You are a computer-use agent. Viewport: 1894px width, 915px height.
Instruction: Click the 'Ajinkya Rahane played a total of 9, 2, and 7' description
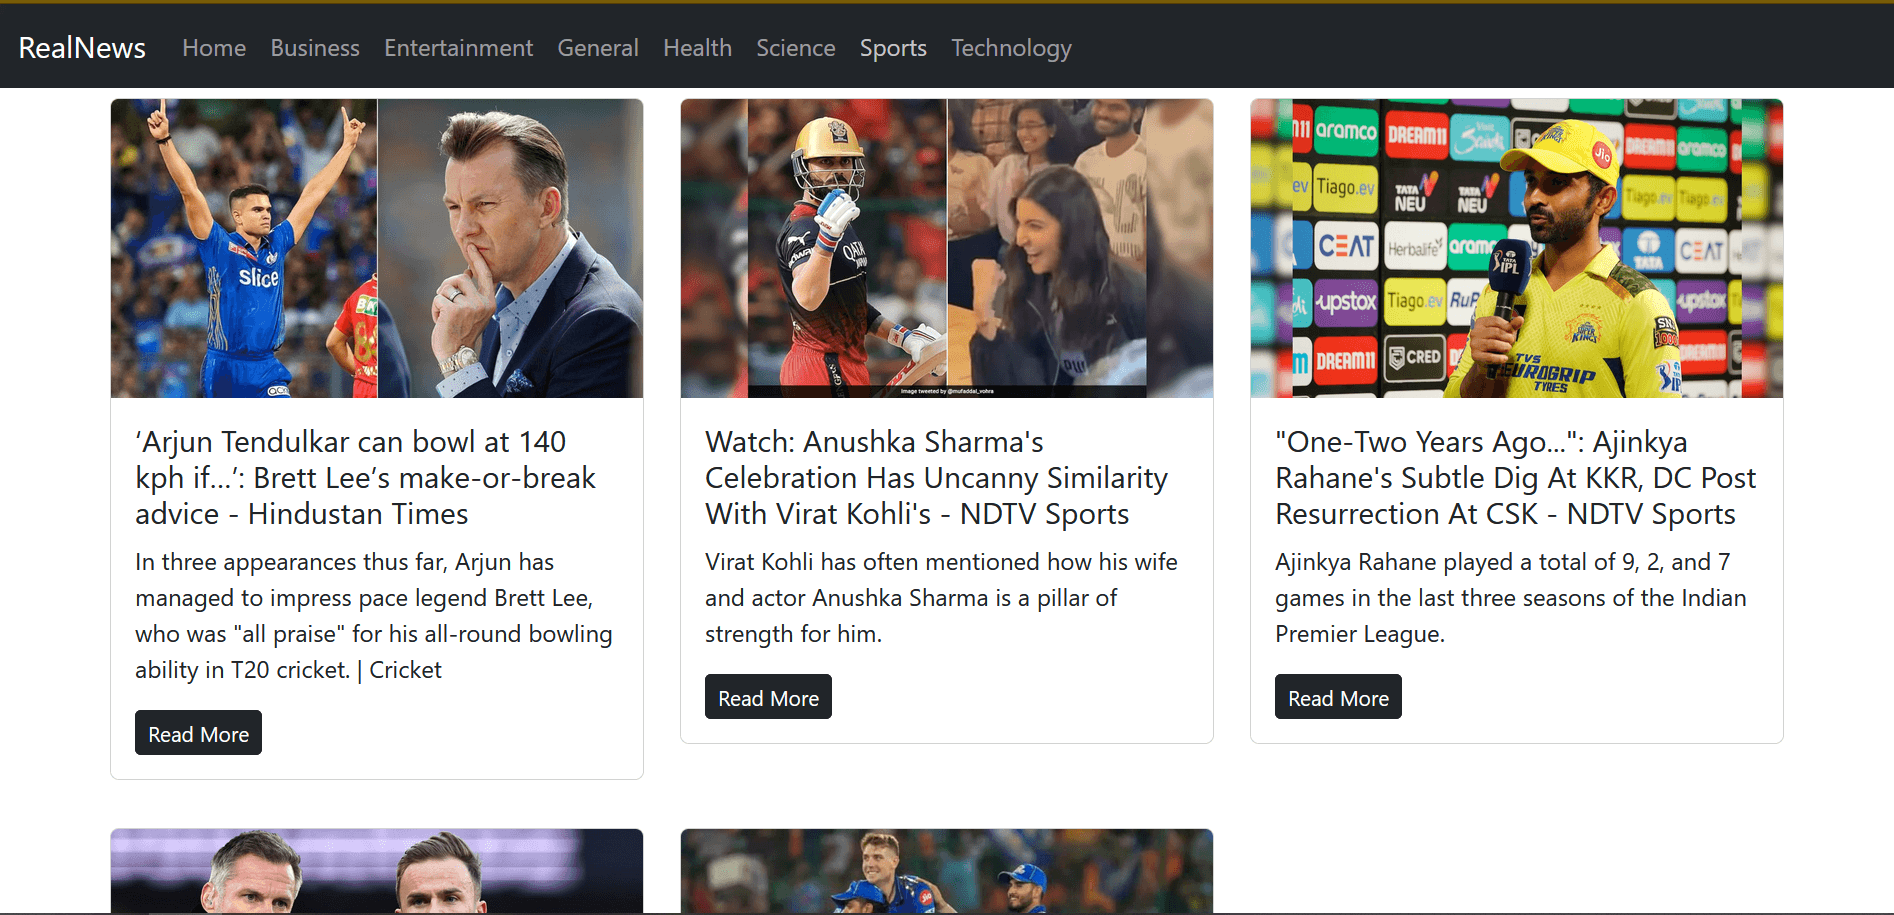coord(1511,598)
